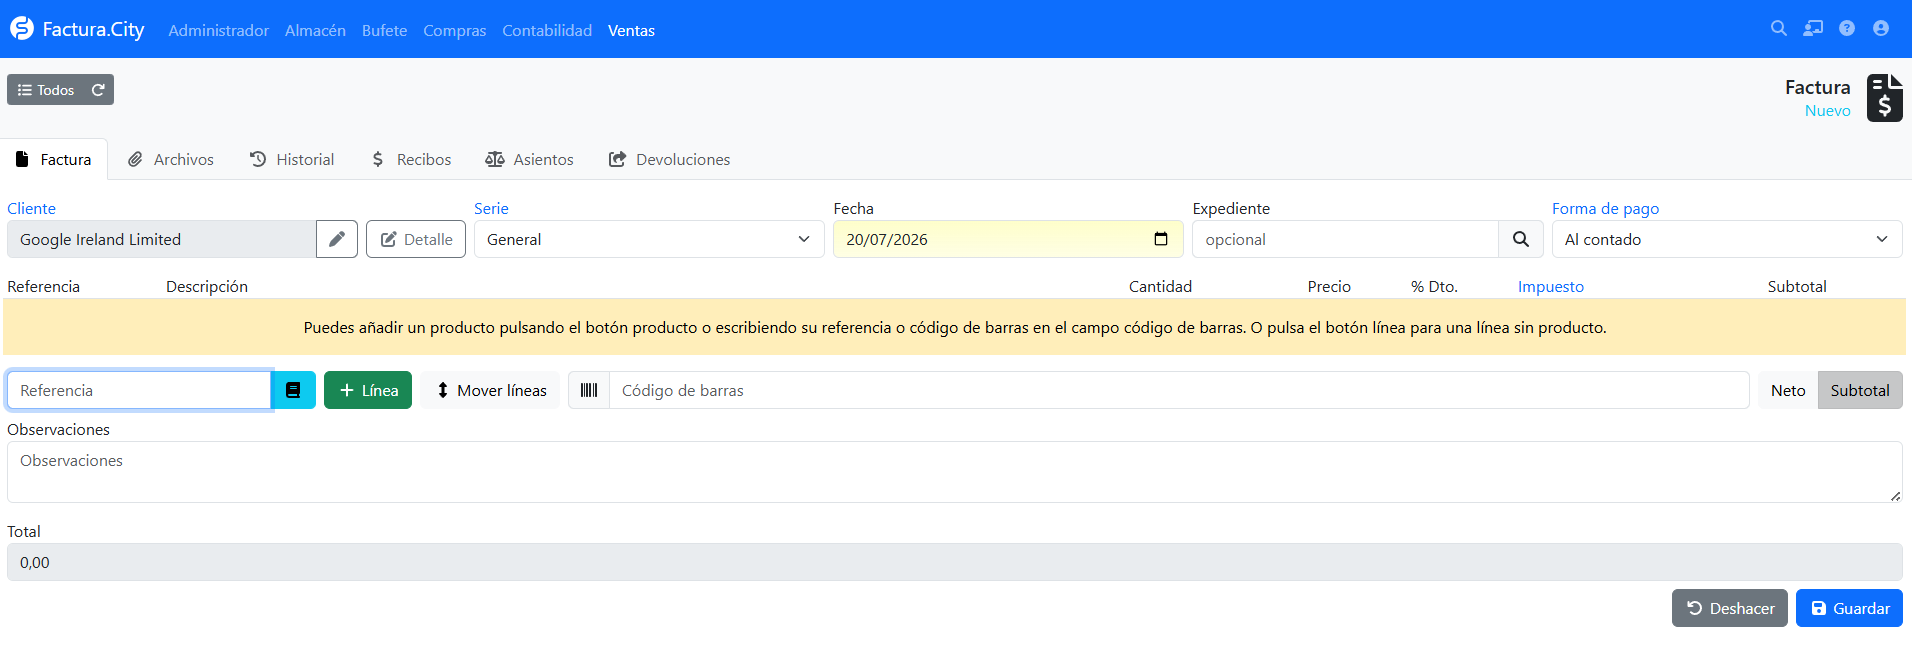Open the user account icon
The image size is (1912, 657).
1881,29
